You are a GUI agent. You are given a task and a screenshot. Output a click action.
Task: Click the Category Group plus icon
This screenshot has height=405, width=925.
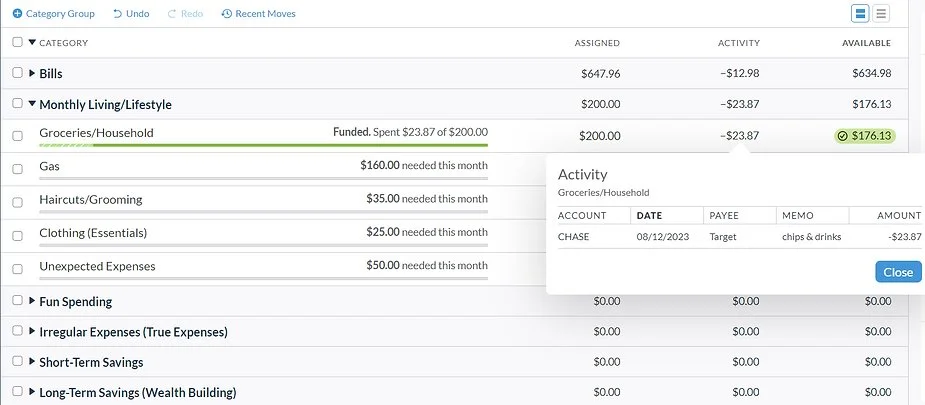17,14
